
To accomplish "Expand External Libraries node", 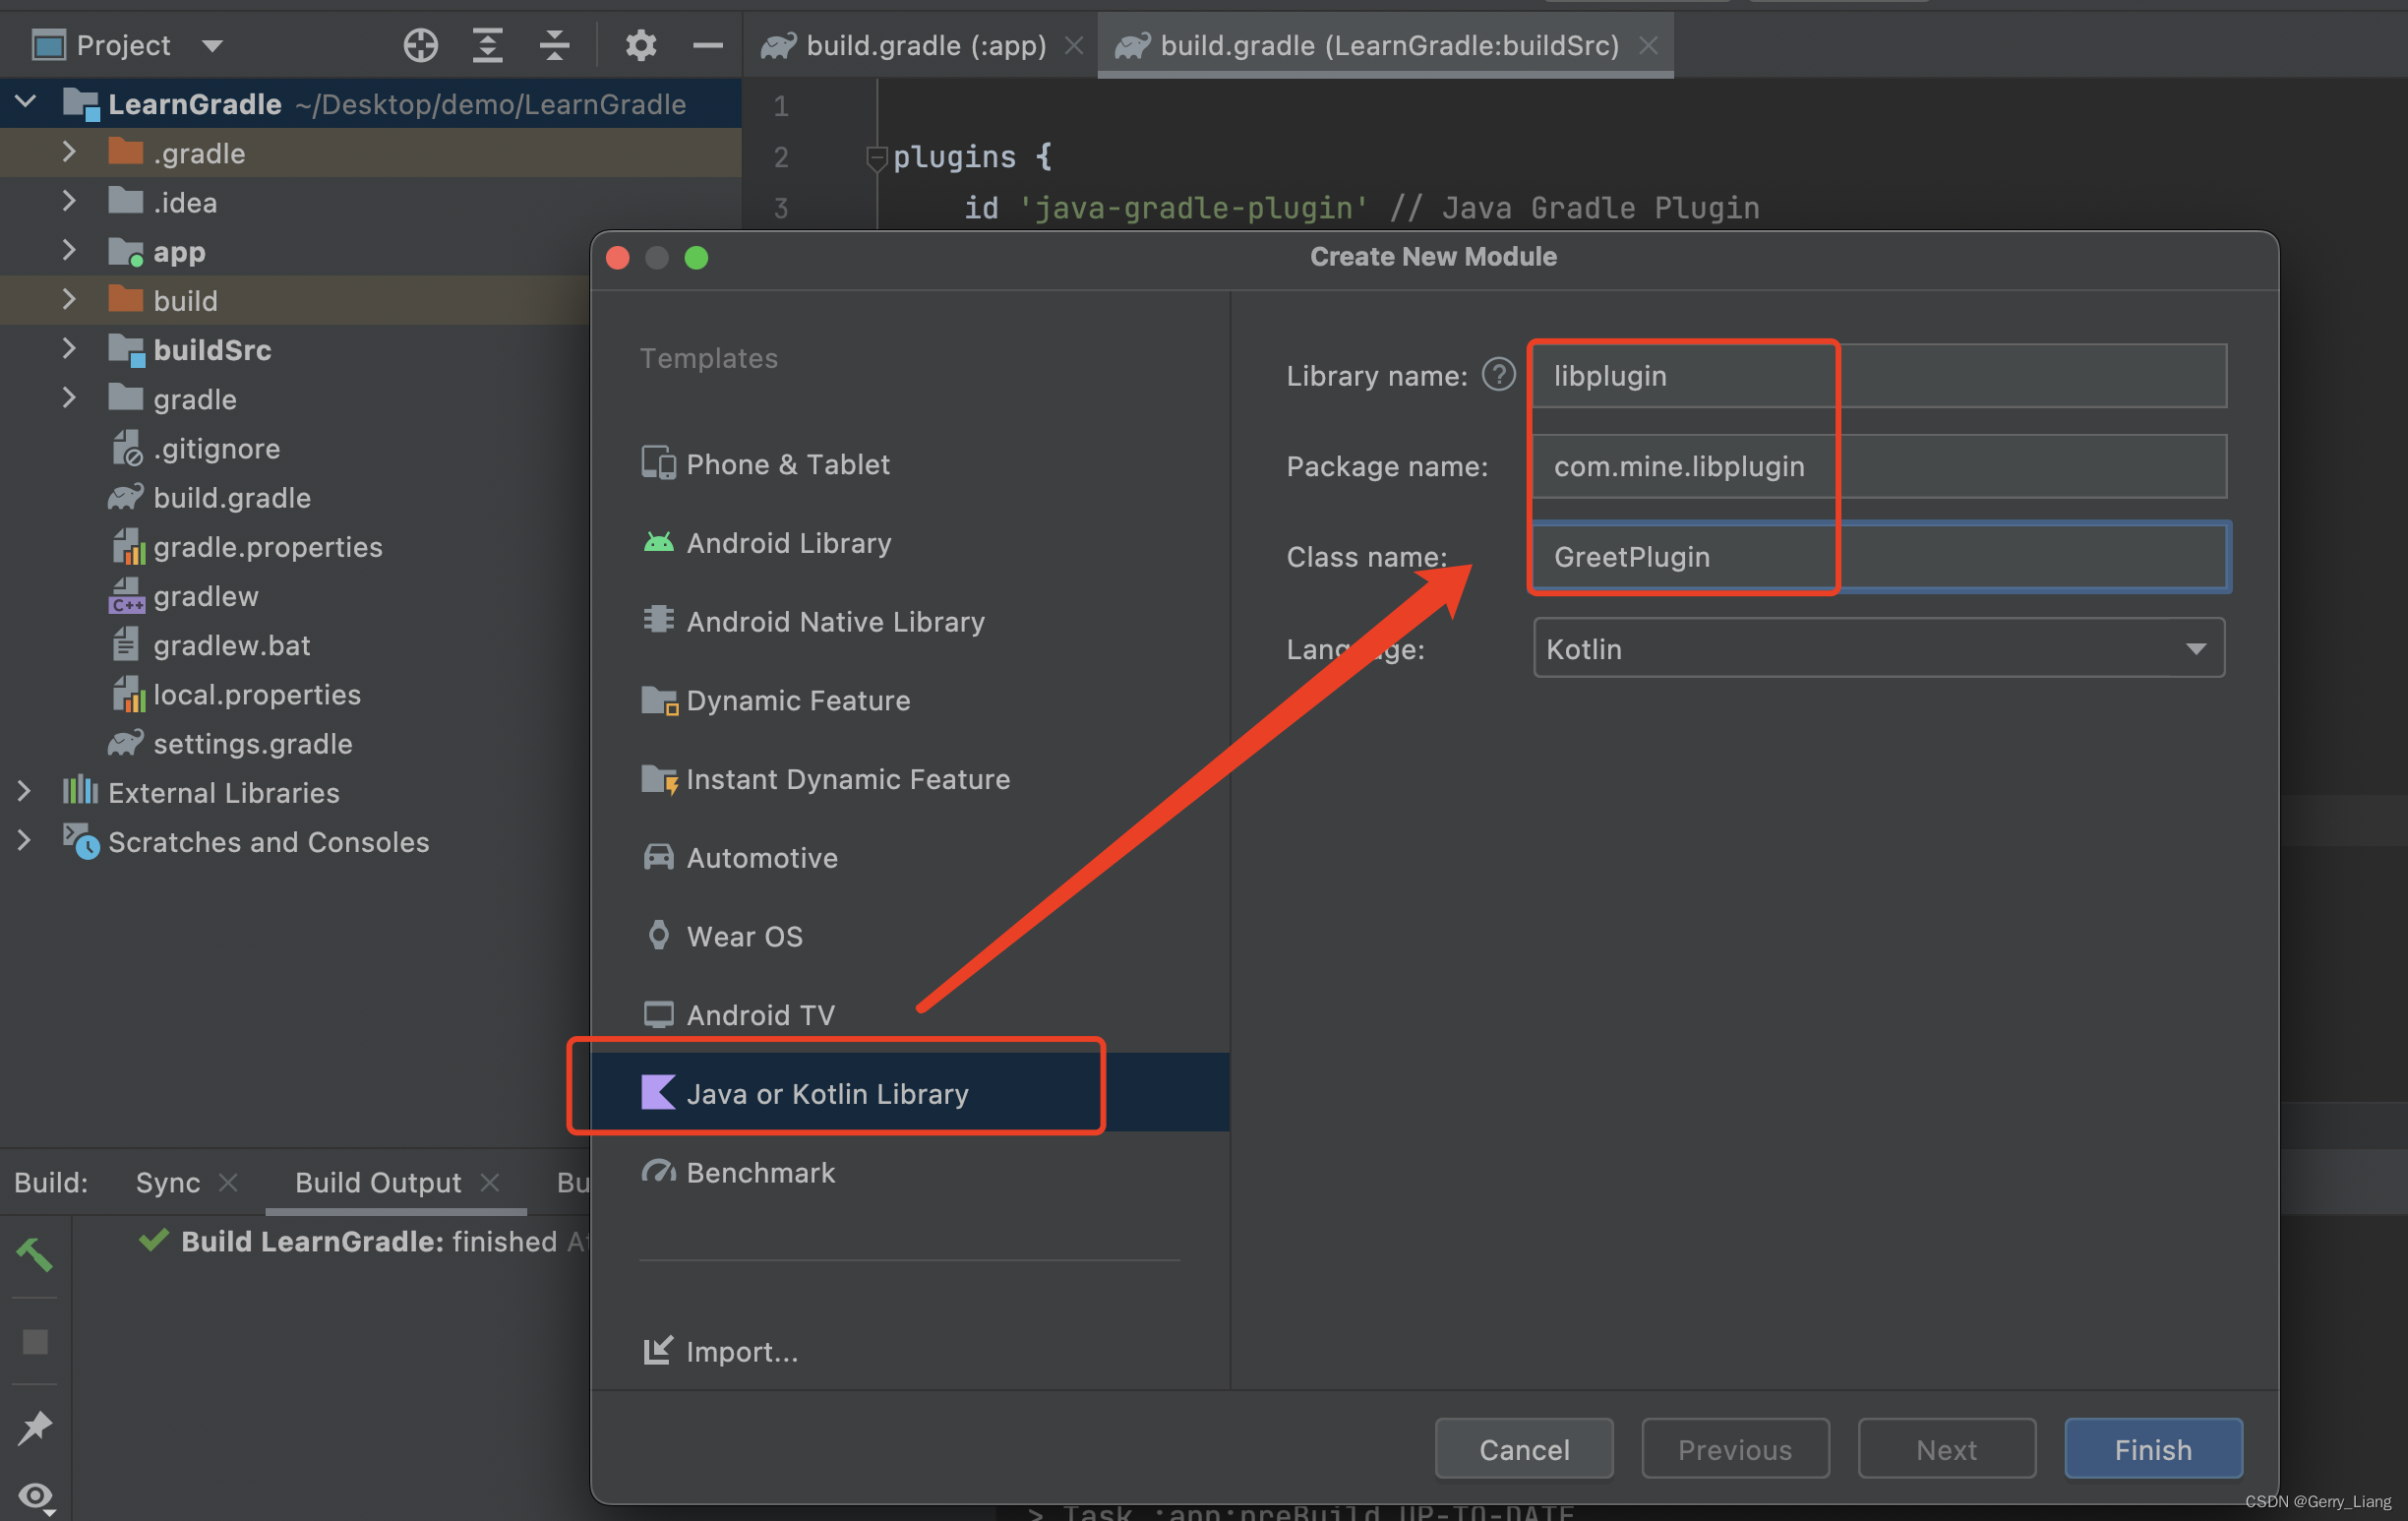I will (24, 791).
